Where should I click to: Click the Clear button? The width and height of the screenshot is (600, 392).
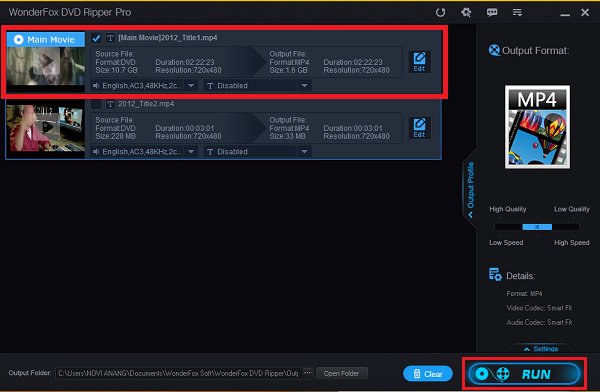[x=428, y=374]
